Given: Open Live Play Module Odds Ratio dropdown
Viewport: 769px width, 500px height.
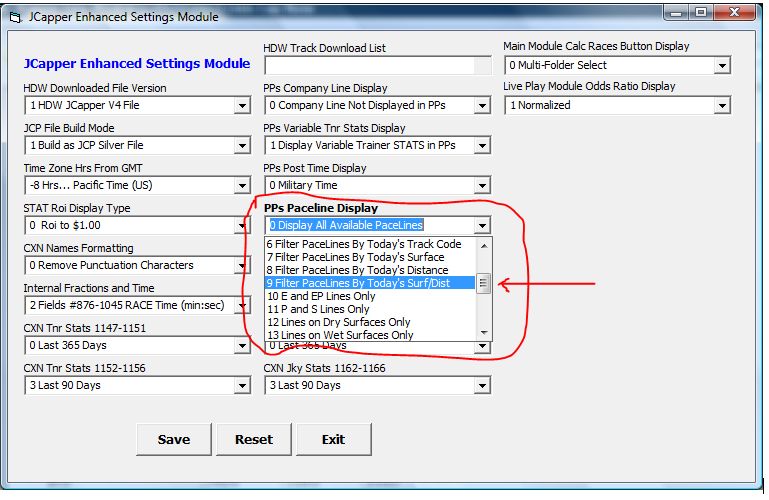Looking at the screenshot, I should (x=722, y=105).
